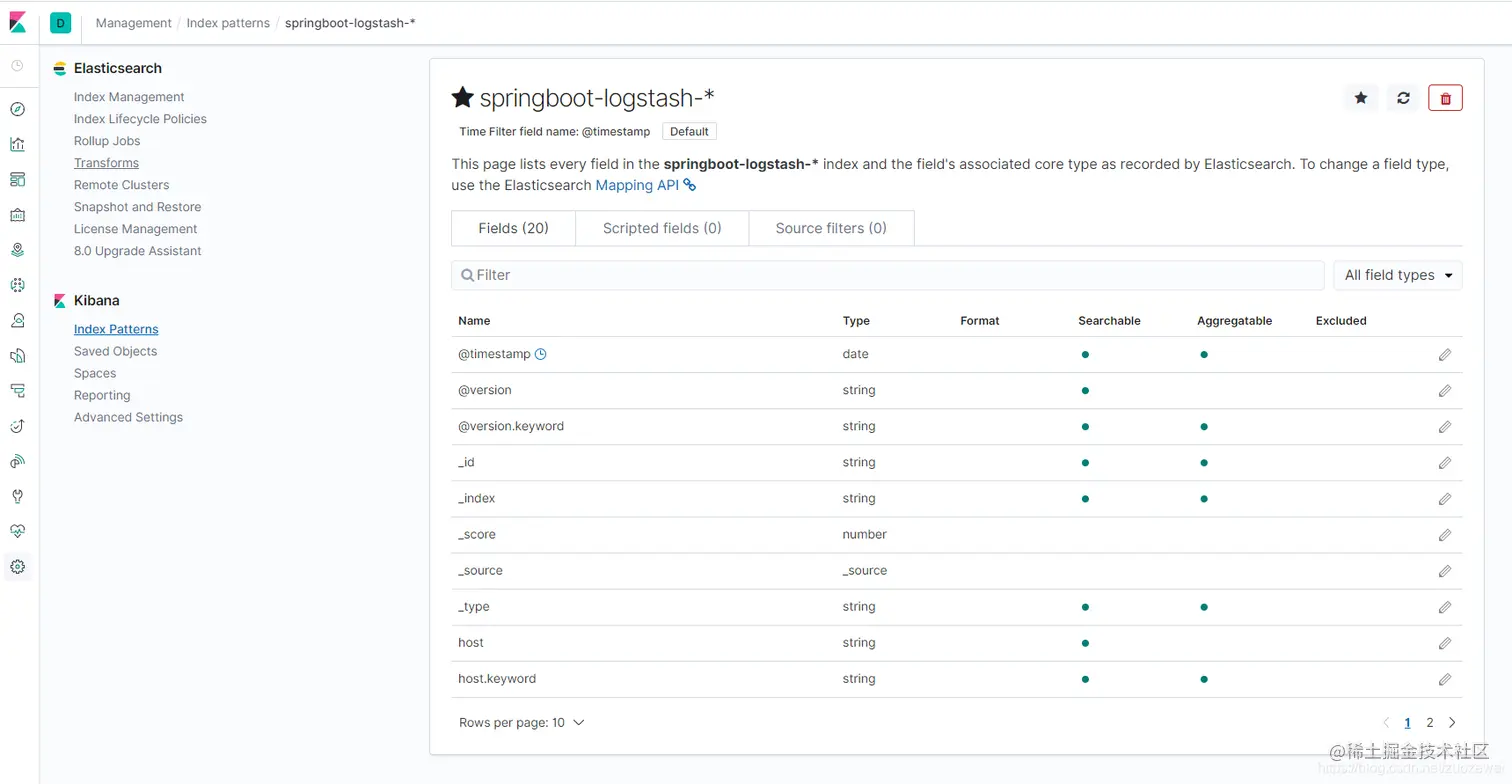Image resolution: width=1512 pixels, height=784 pixels.
Task: Go to Index patterns breadcrumb
Action: (x=228, y=23)
